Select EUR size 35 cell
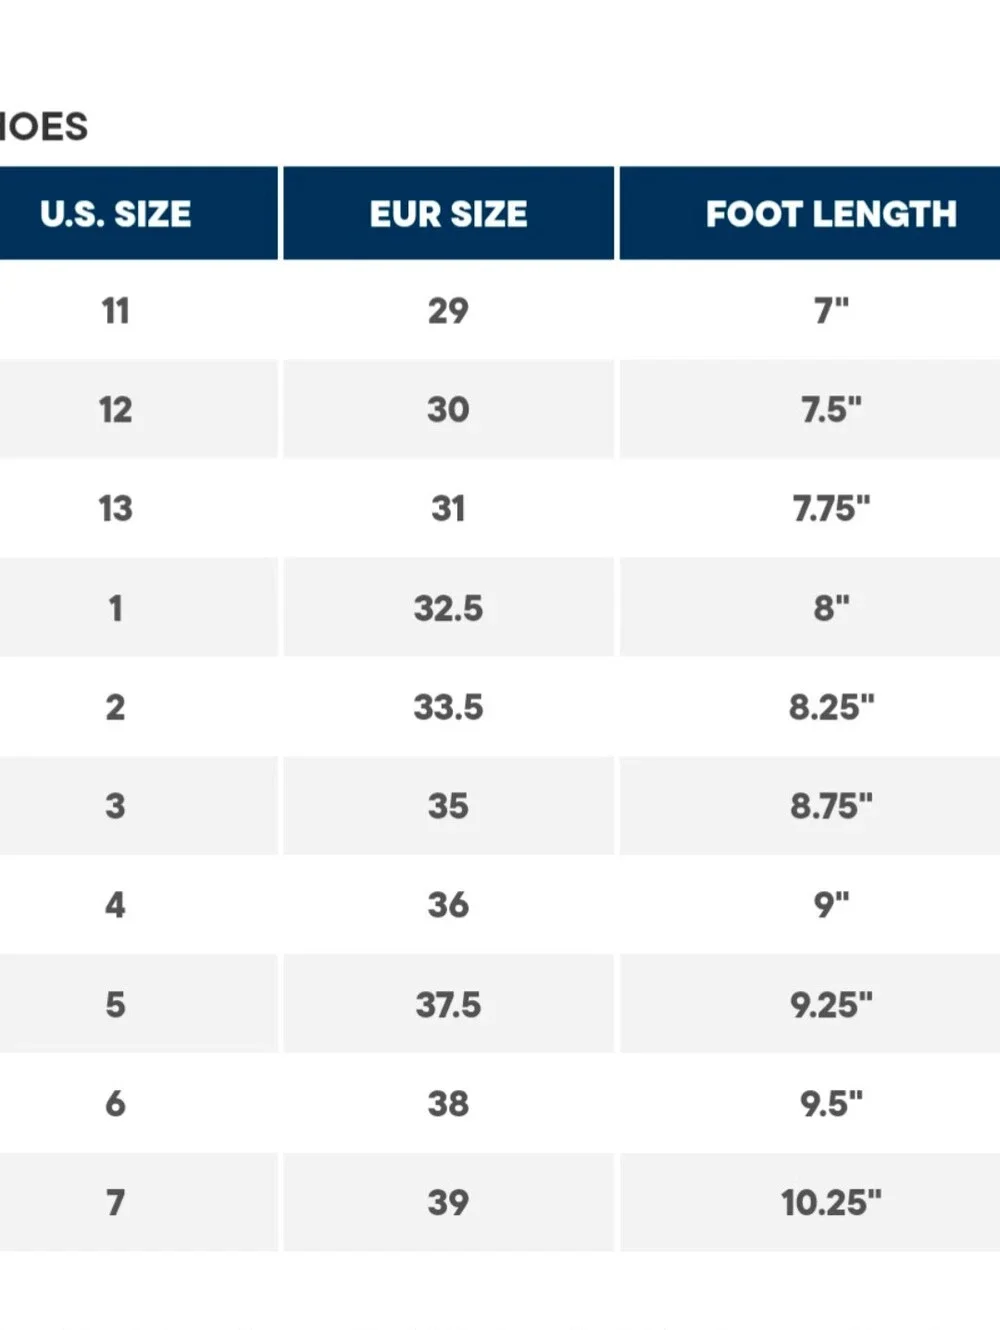This screenshot has width=1000, height=1330. point(448,805)
